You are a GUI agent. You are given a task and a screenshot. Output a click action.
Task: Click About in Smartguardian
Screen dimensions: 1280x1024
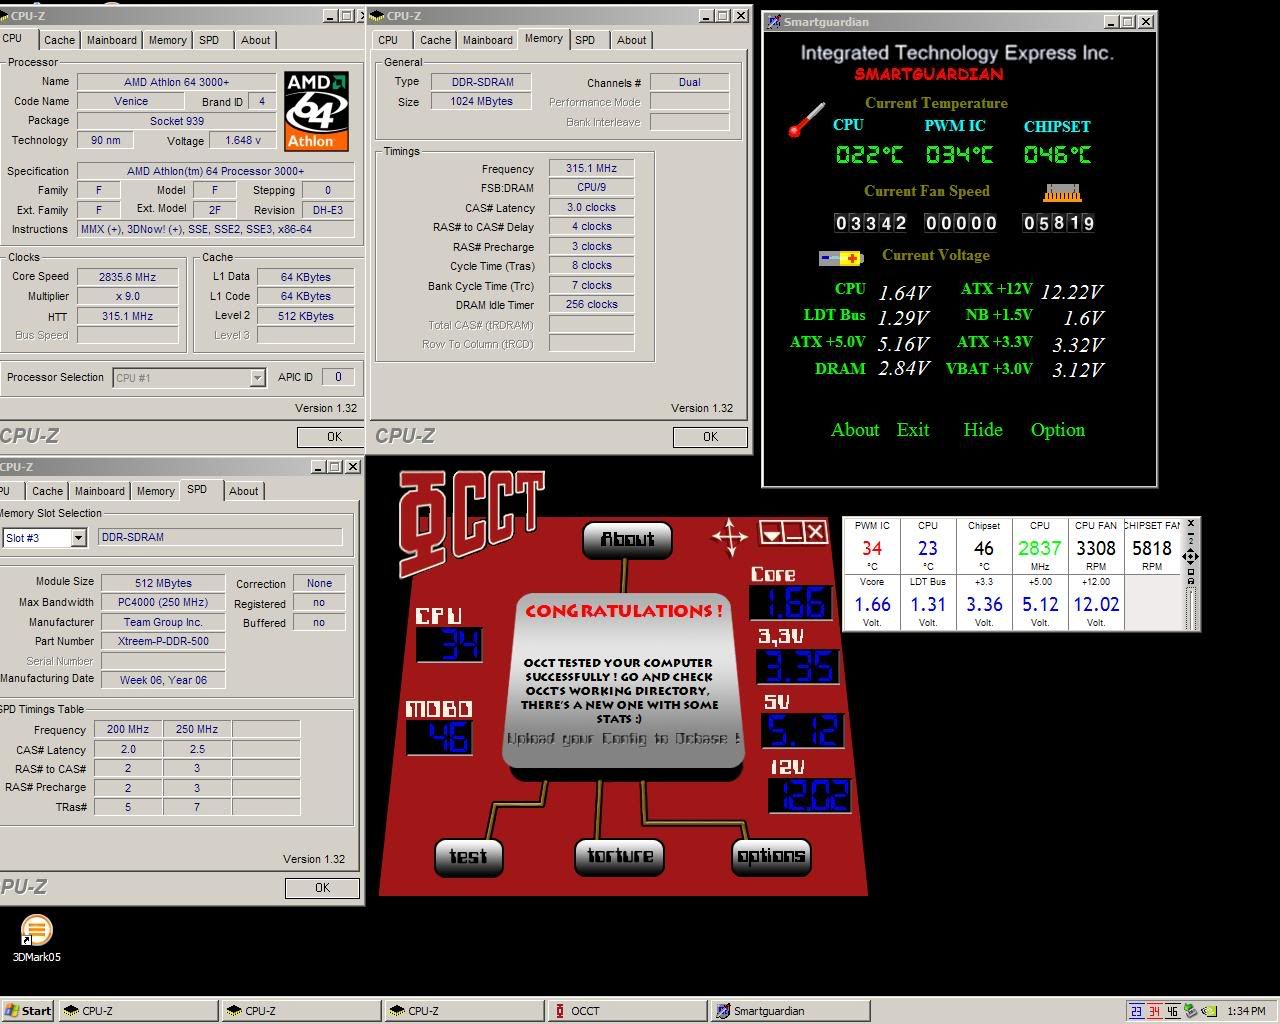pos(855,430)
